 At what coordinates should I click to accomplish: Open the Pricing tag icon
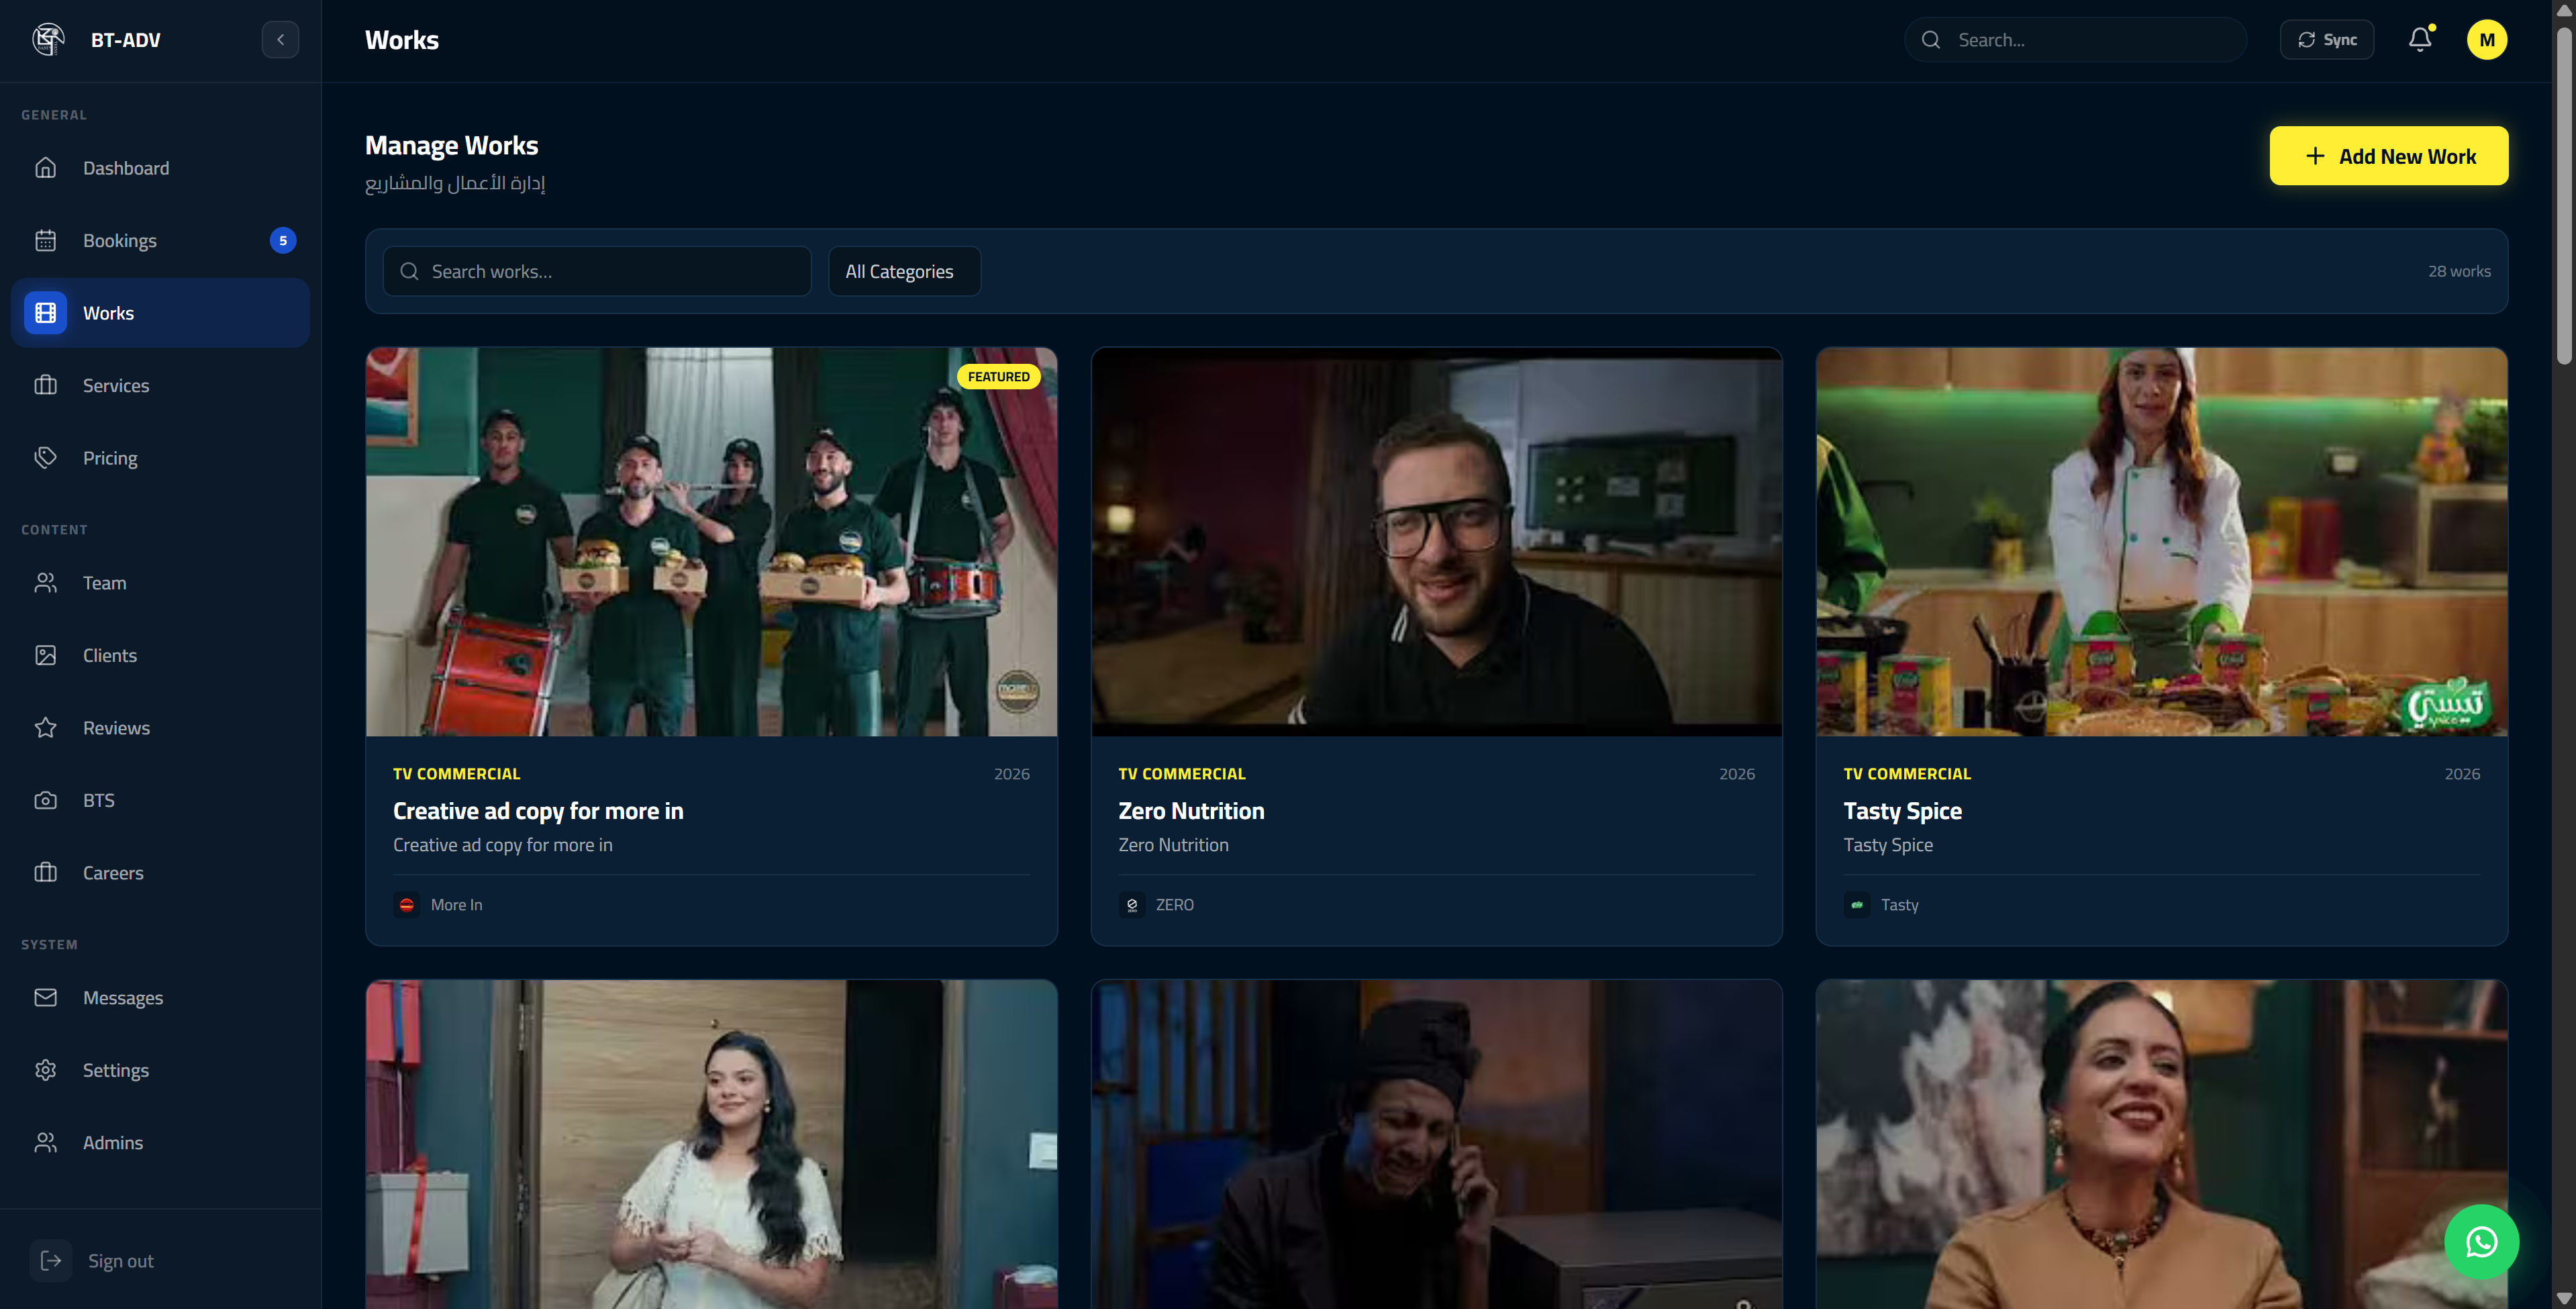coord(46,458)
